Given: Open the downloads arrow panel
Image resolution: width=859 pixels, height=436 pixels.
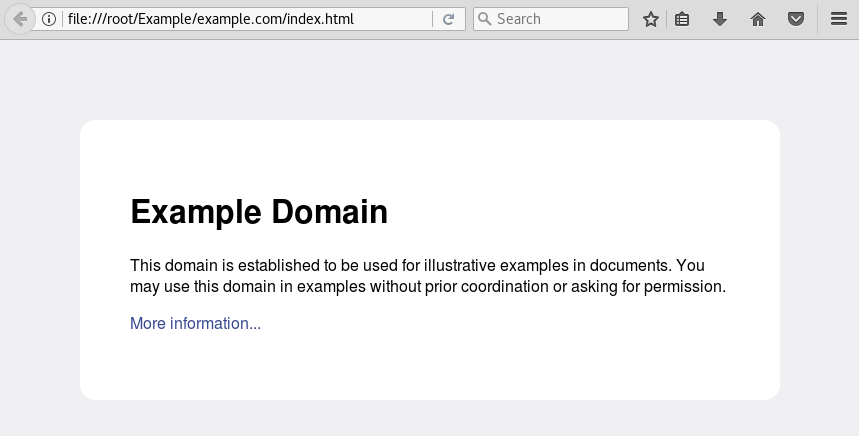Looking at the screenshot, I should tap(720, 20).
